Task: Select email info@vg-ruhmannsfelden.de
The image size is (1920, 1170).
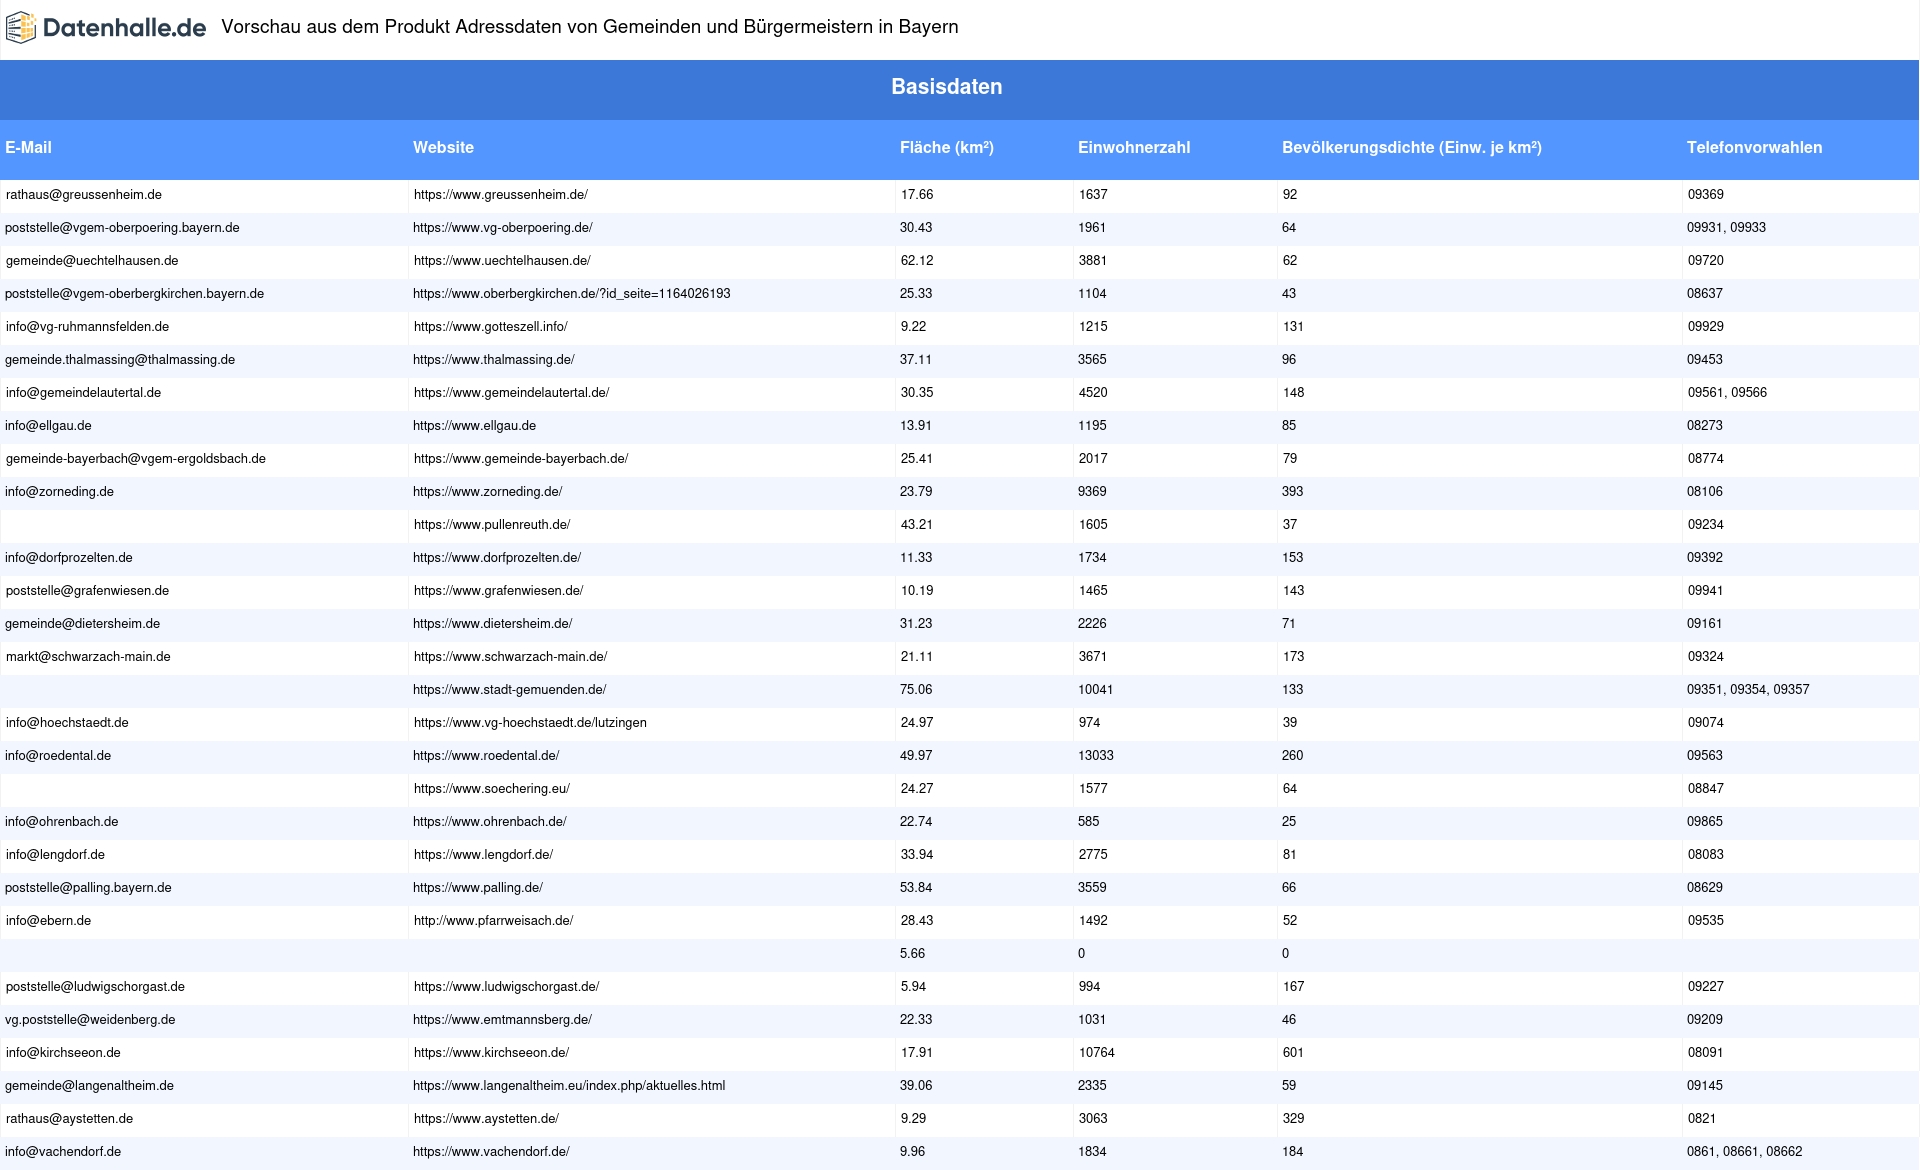Action: (x=87, y=327)
